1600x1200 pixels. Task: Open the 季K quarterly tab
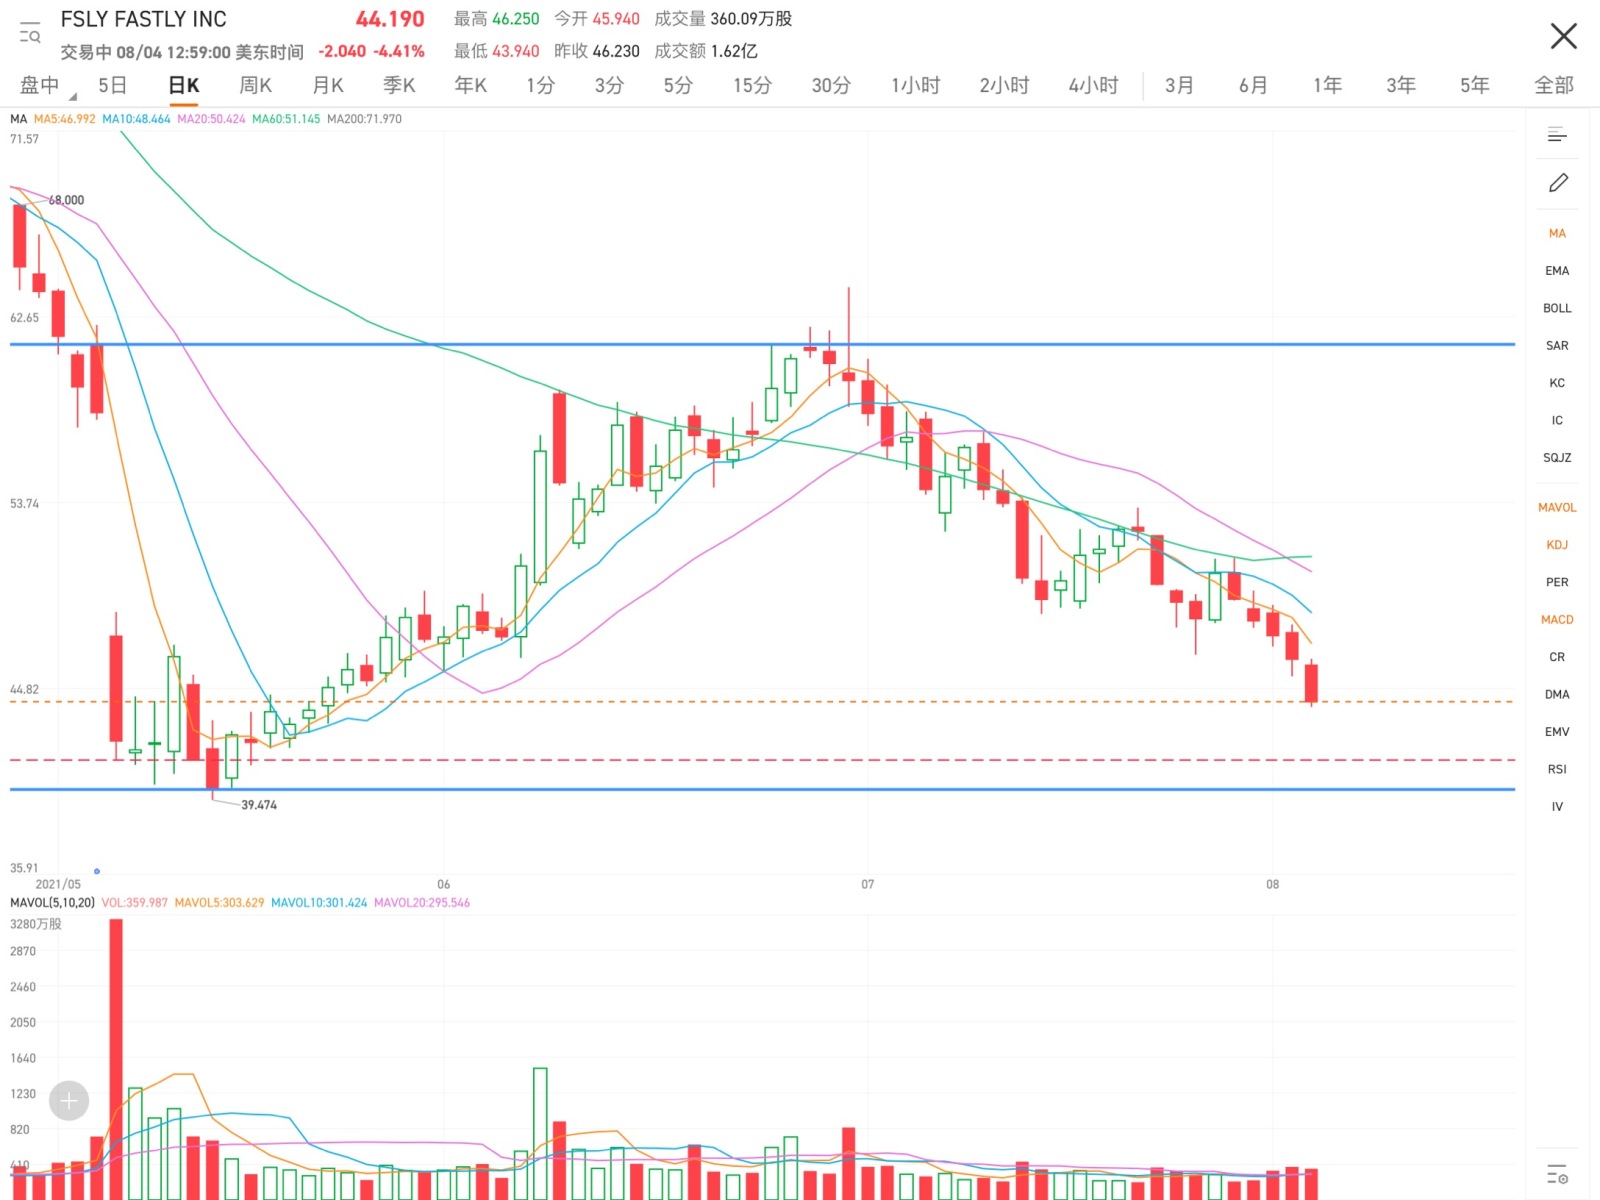[x=399, y=86]
